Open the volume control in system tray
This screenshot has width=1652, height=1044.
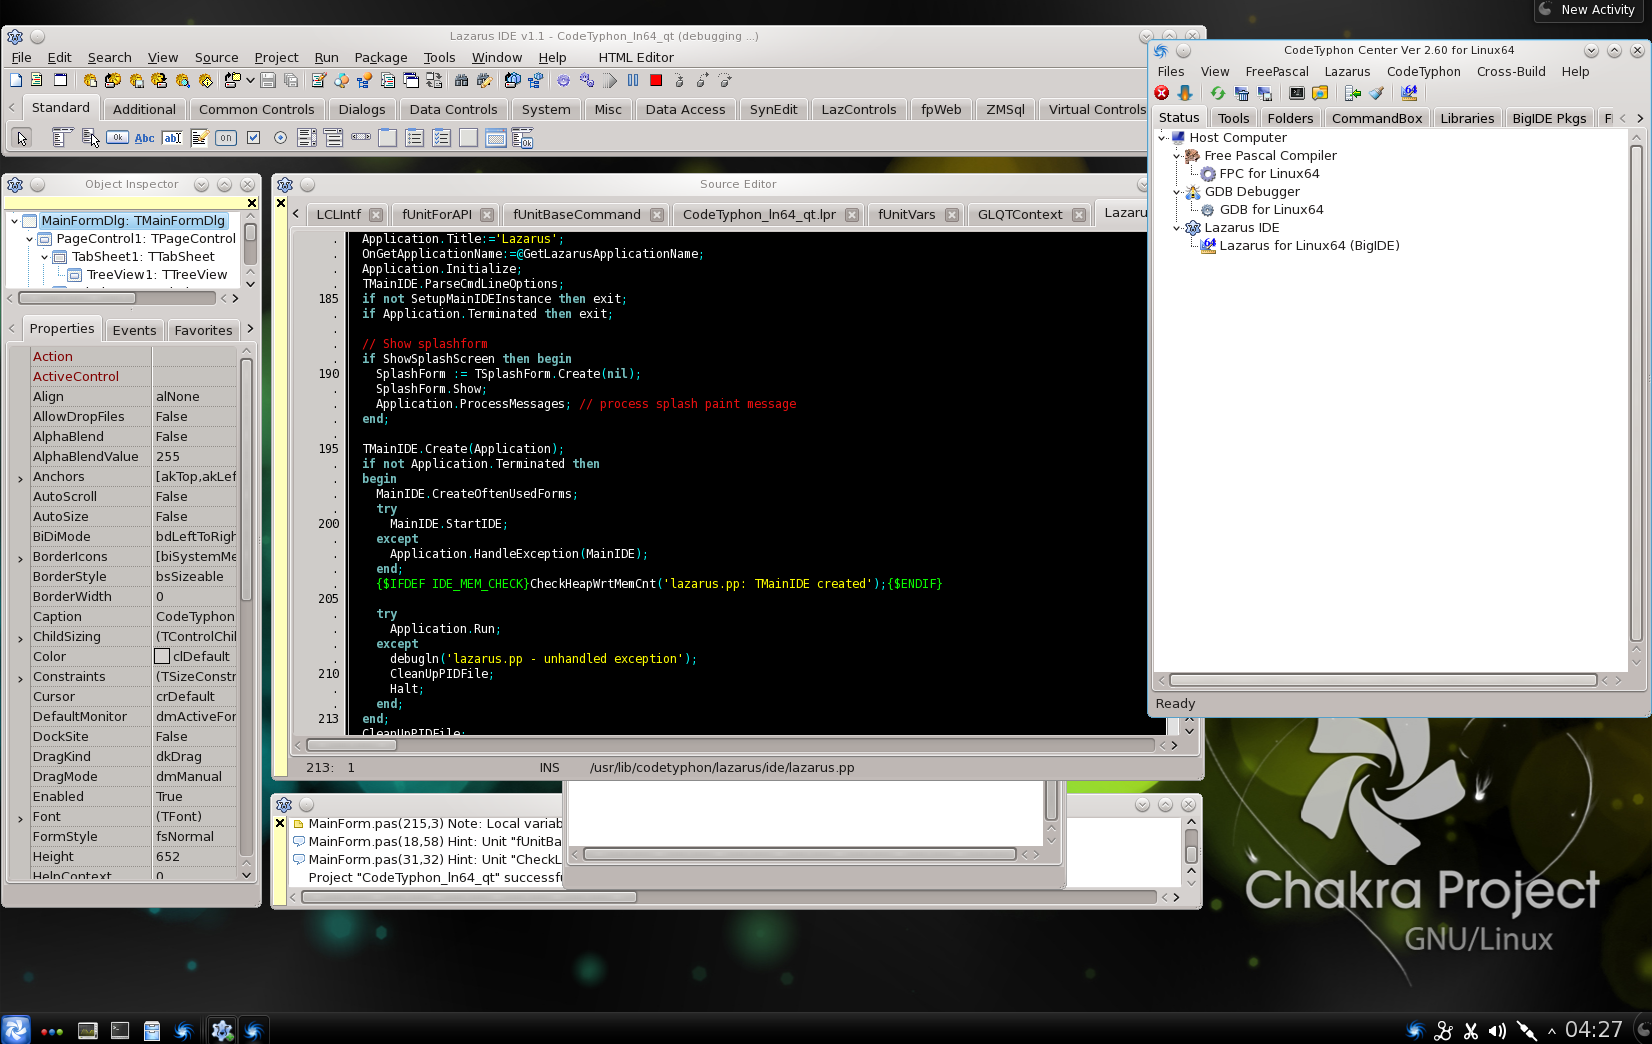(x=1497, y=1031)
